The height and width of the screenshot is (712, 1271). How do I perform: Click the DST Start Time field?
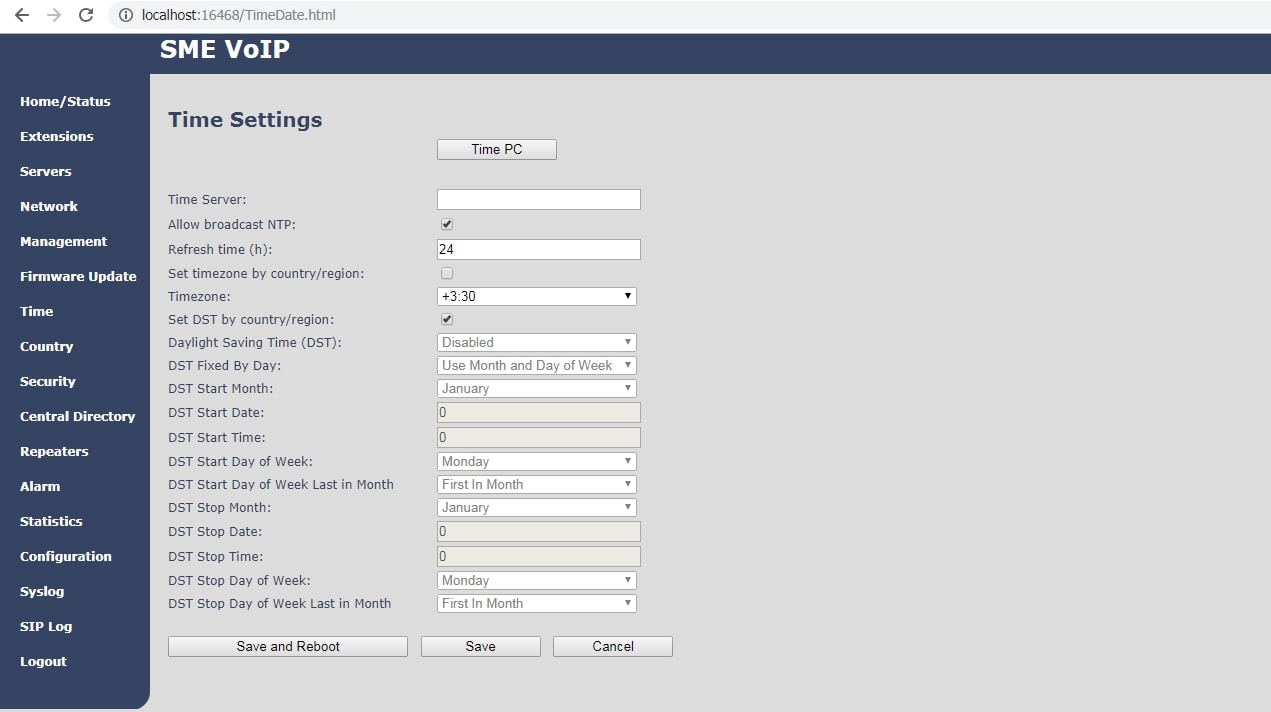coord(539,438)
